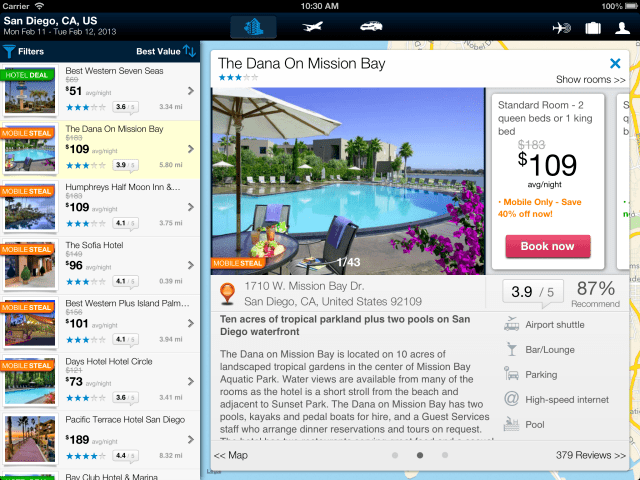Image resolution: width=640 pixels, height=480 pixels.
Task: Tap the Standard Room $109 price
Action: click(x=547, y=165)
